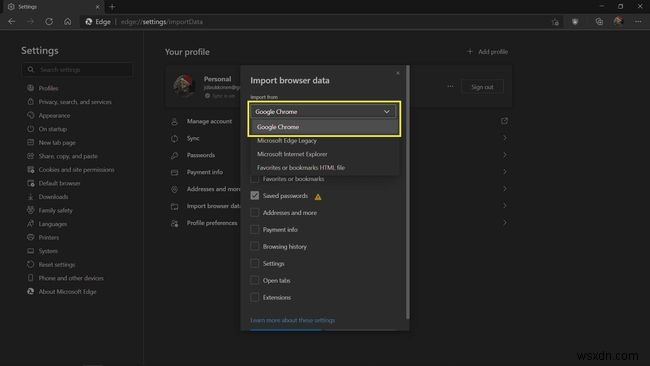Select Google Chrome from the dropdown list

coord(324,127)
